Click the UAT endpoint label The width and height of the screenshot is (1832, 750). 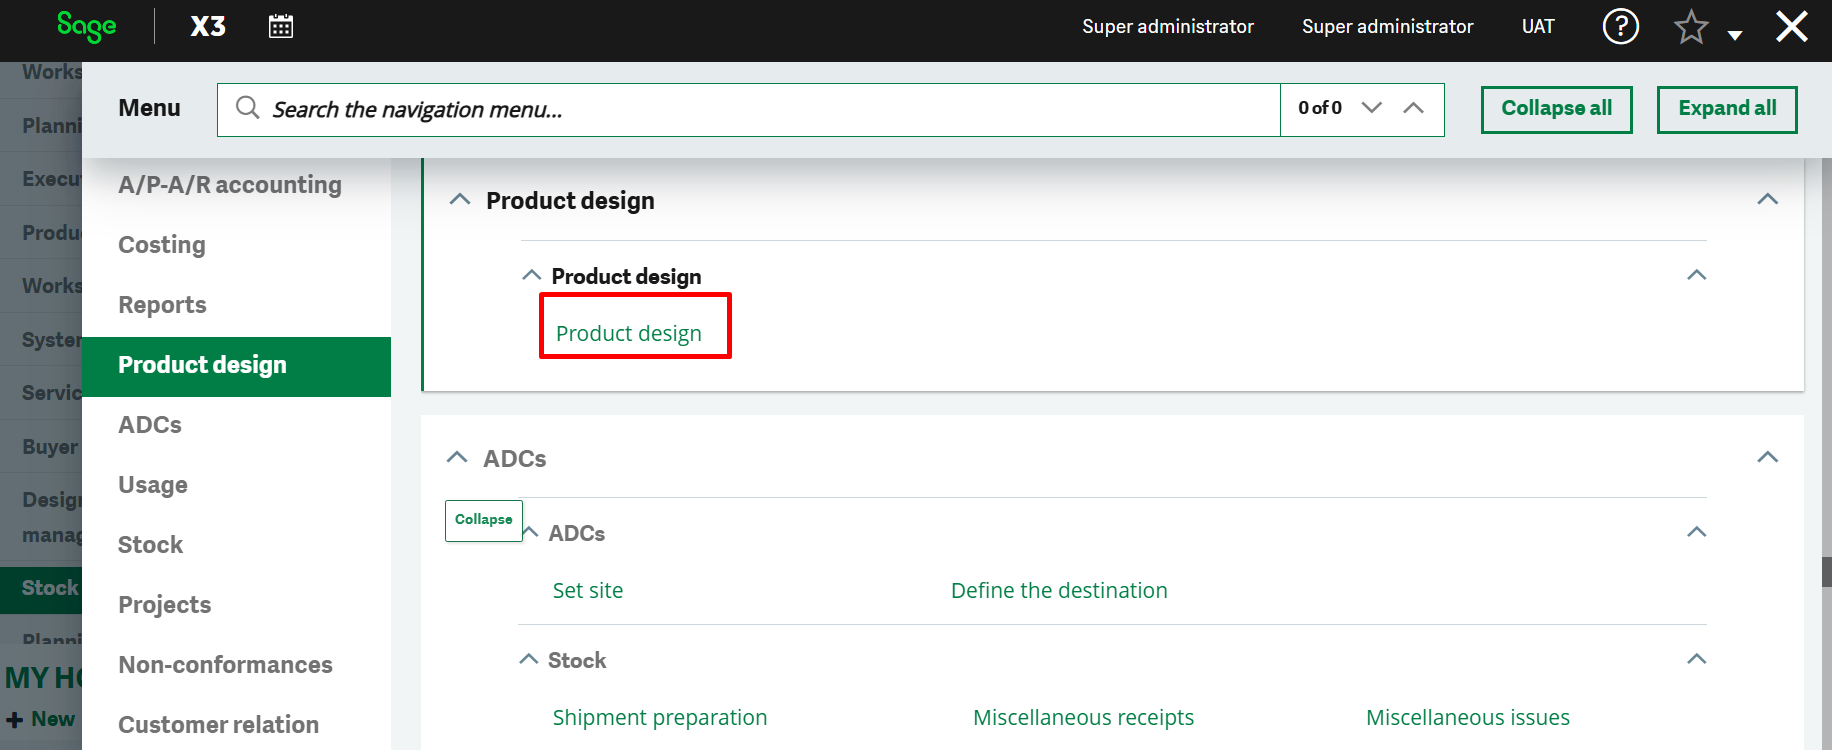coord(1538,26)
